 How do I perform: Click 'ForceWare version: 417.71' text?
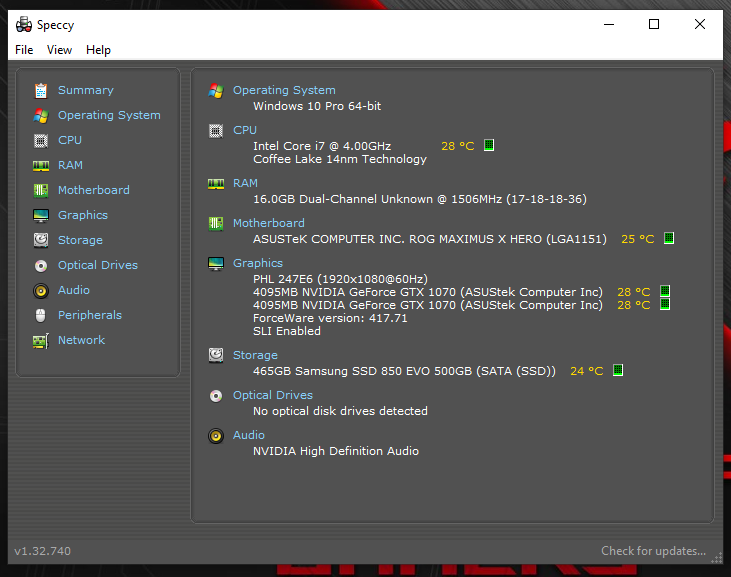[330, 318]
